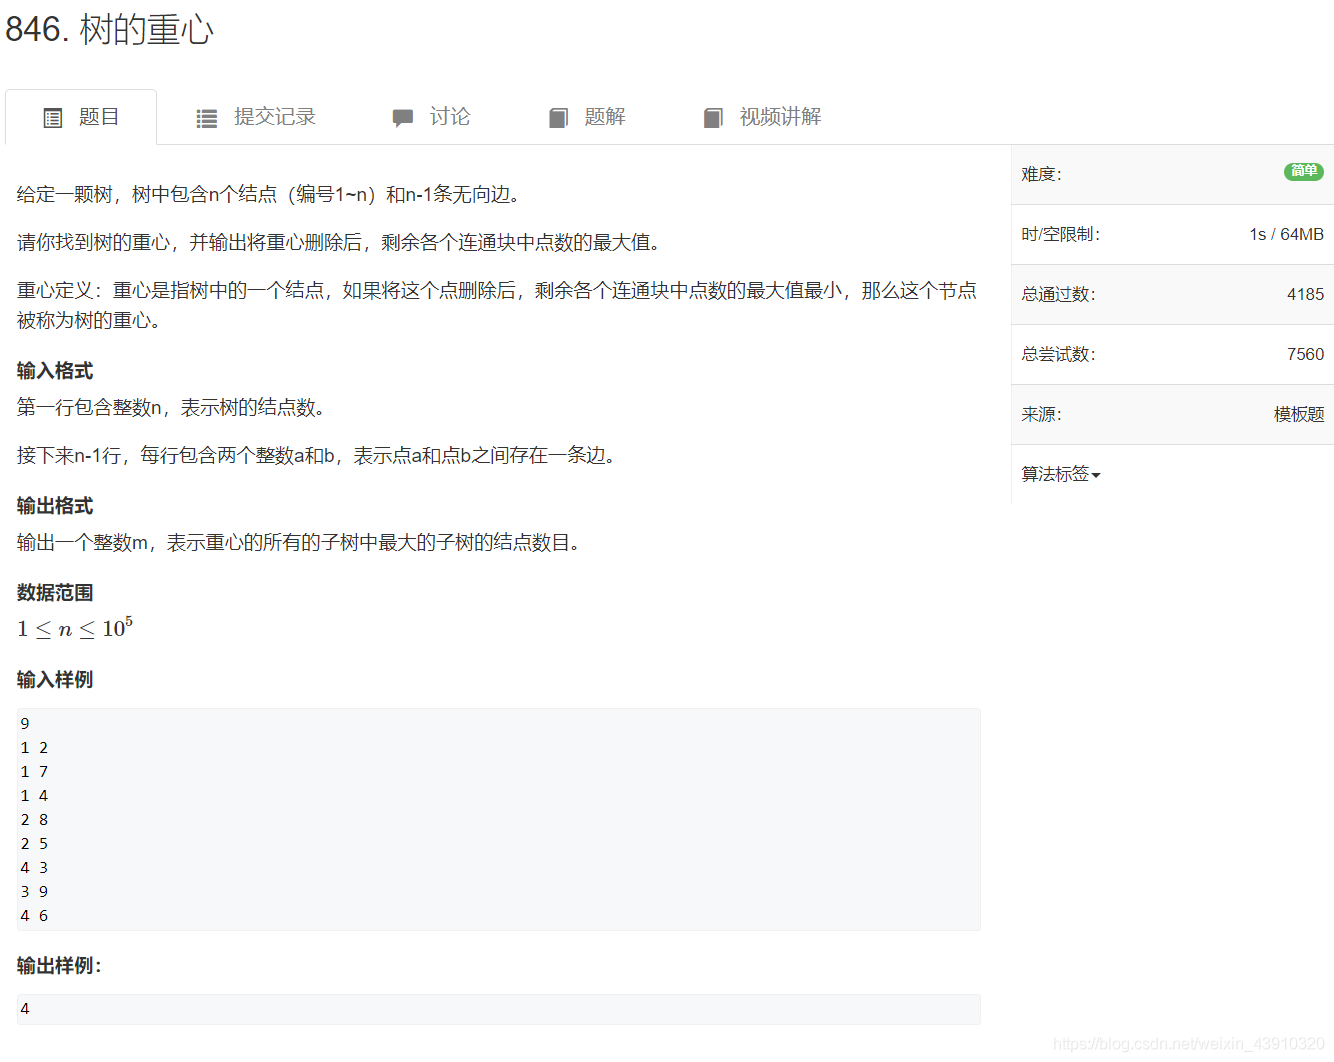Open the 视频讲解 section
The width and height of the screenshot is (1334, 1062).
780,117
